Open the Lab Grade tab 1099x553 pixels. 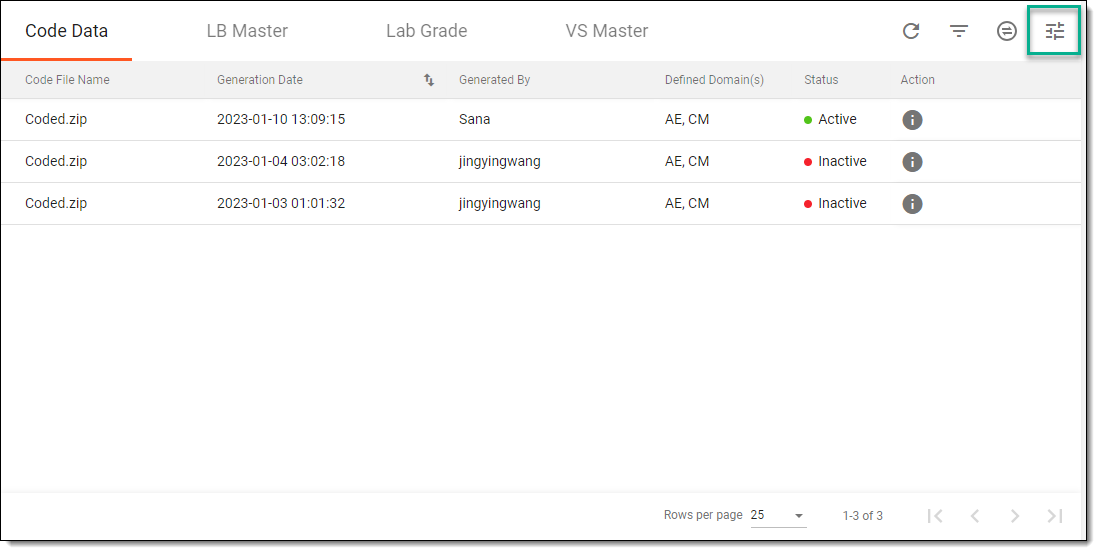click(426, 31)
